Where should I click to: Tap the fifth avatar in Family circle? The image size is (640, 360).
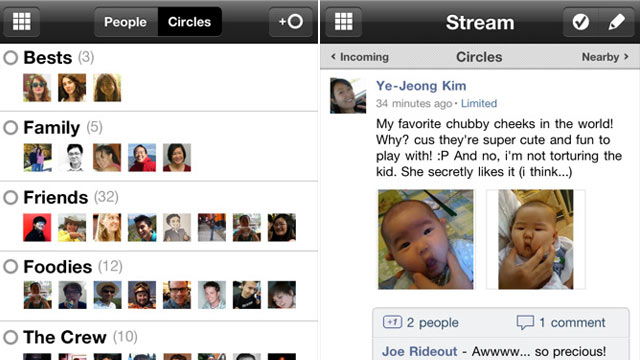point(177,158)
